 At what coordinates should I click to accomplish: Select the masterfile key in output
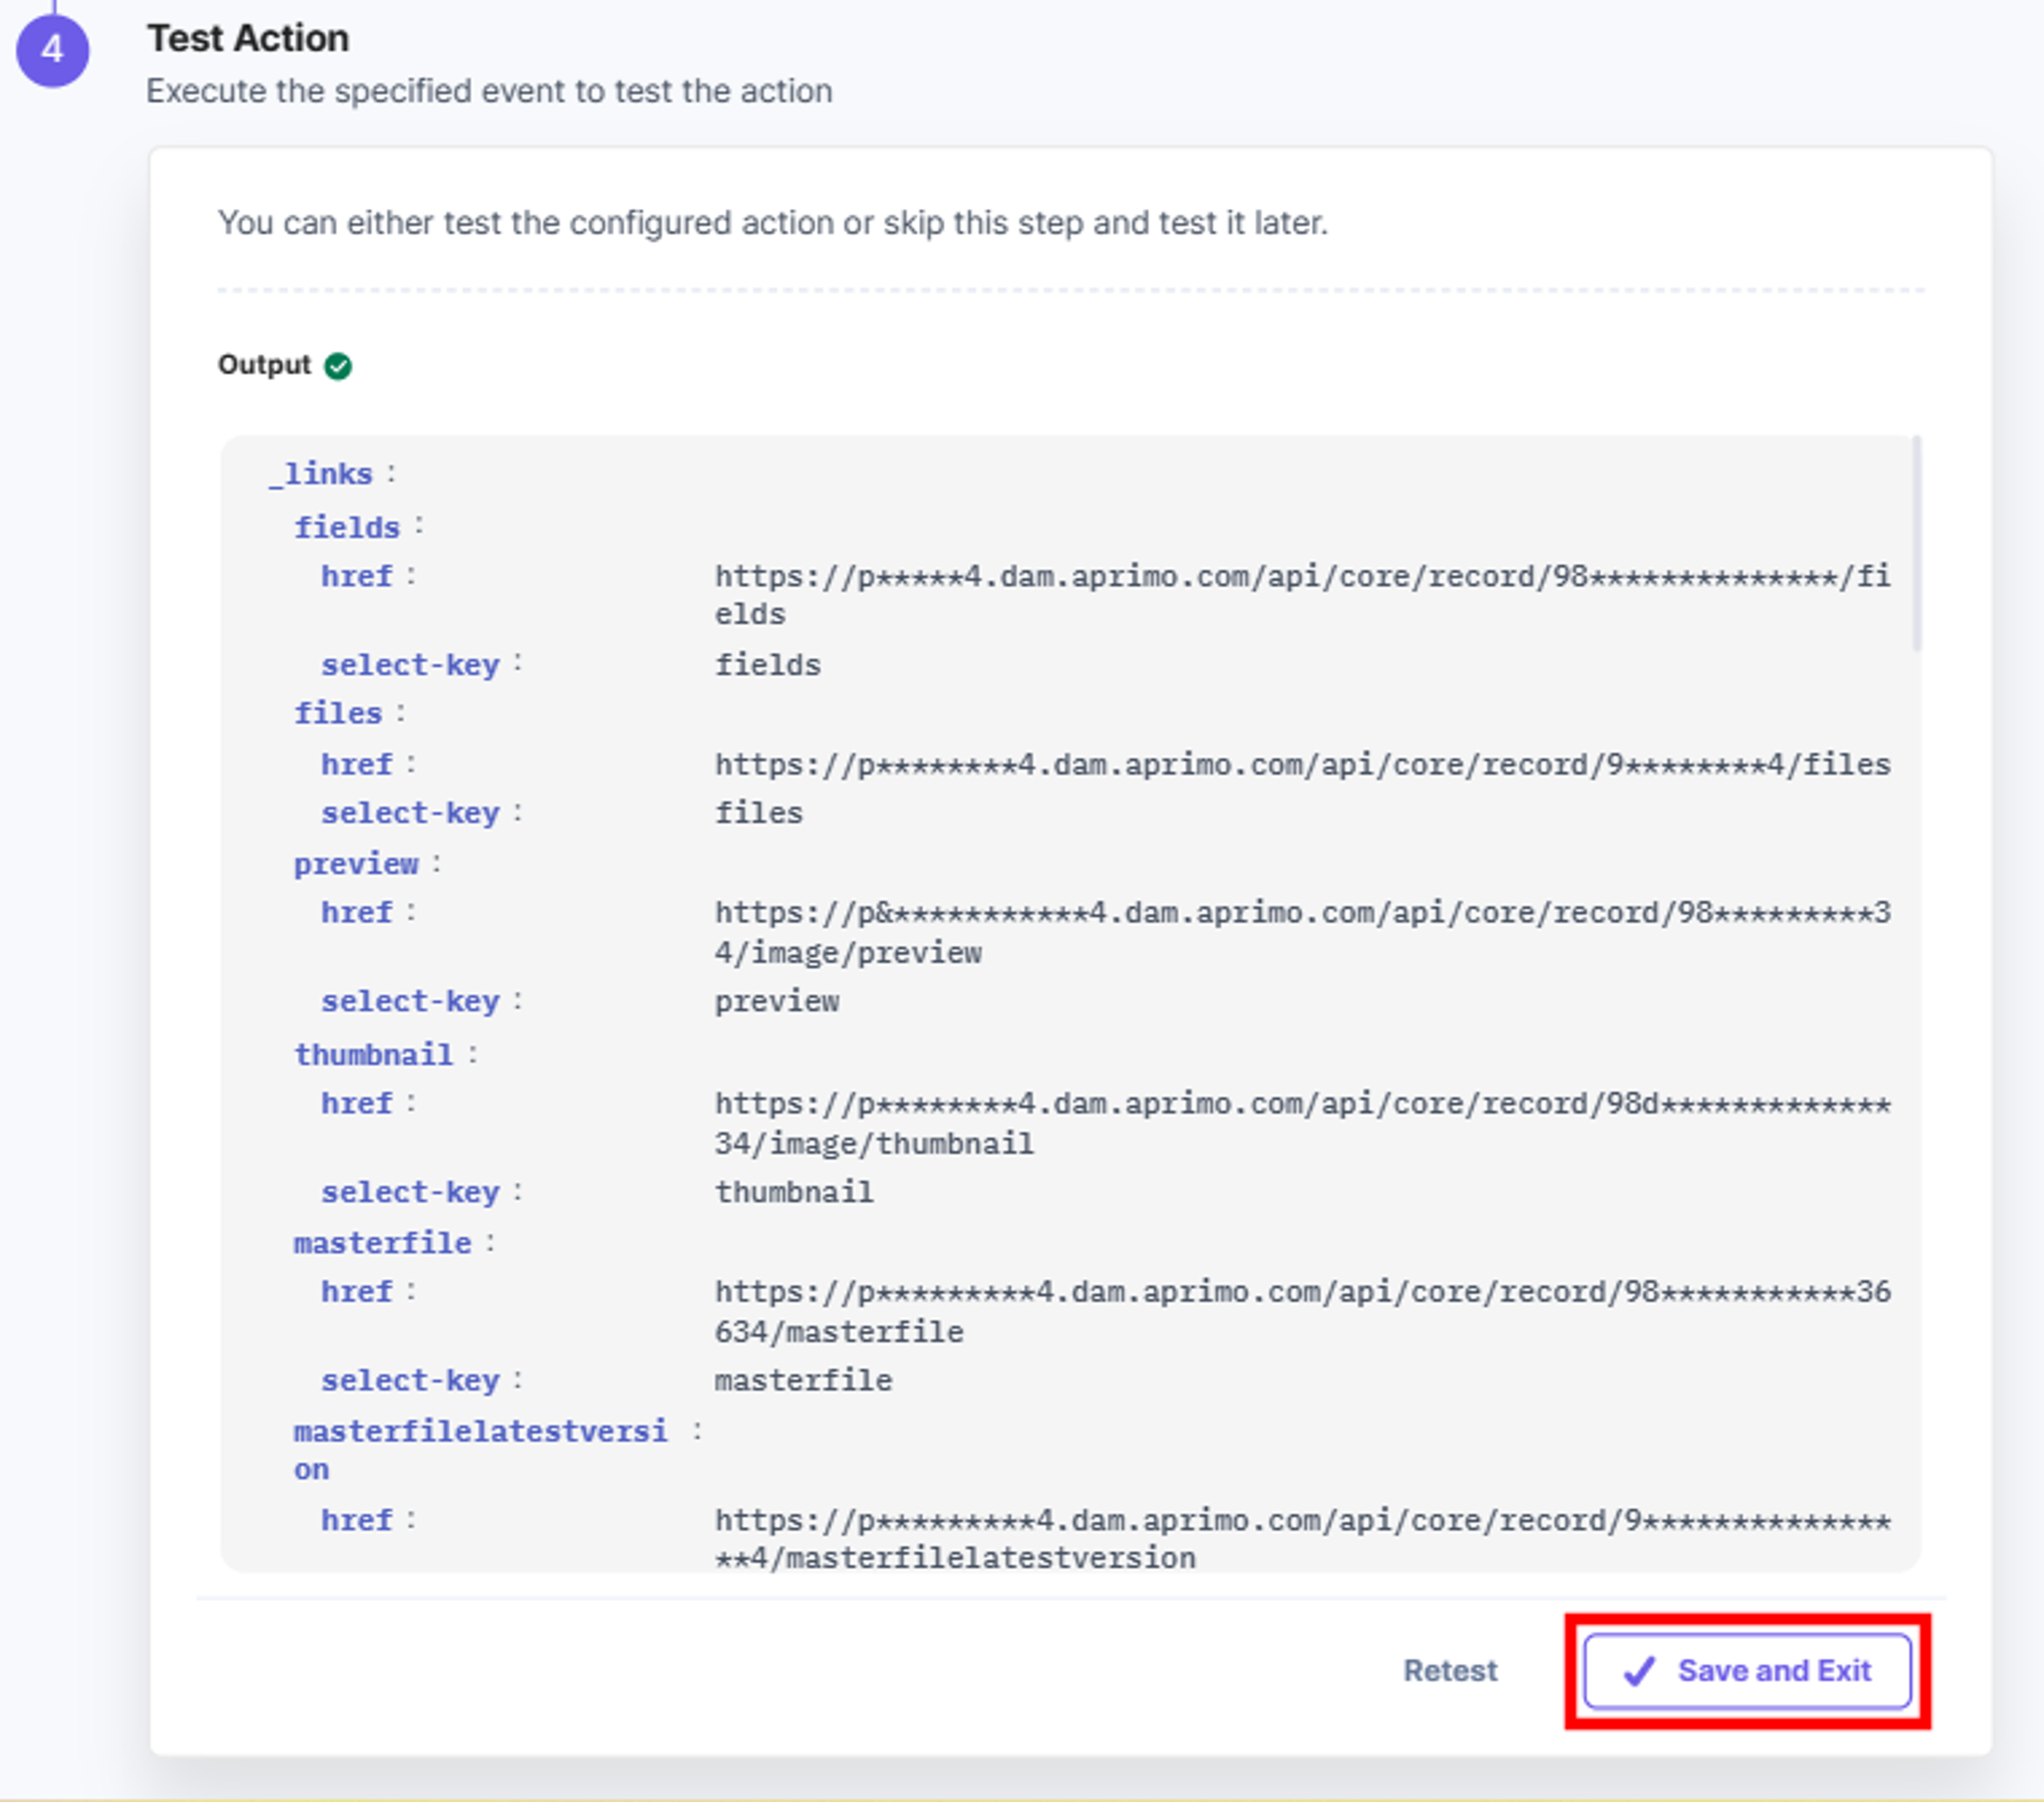383,1243
